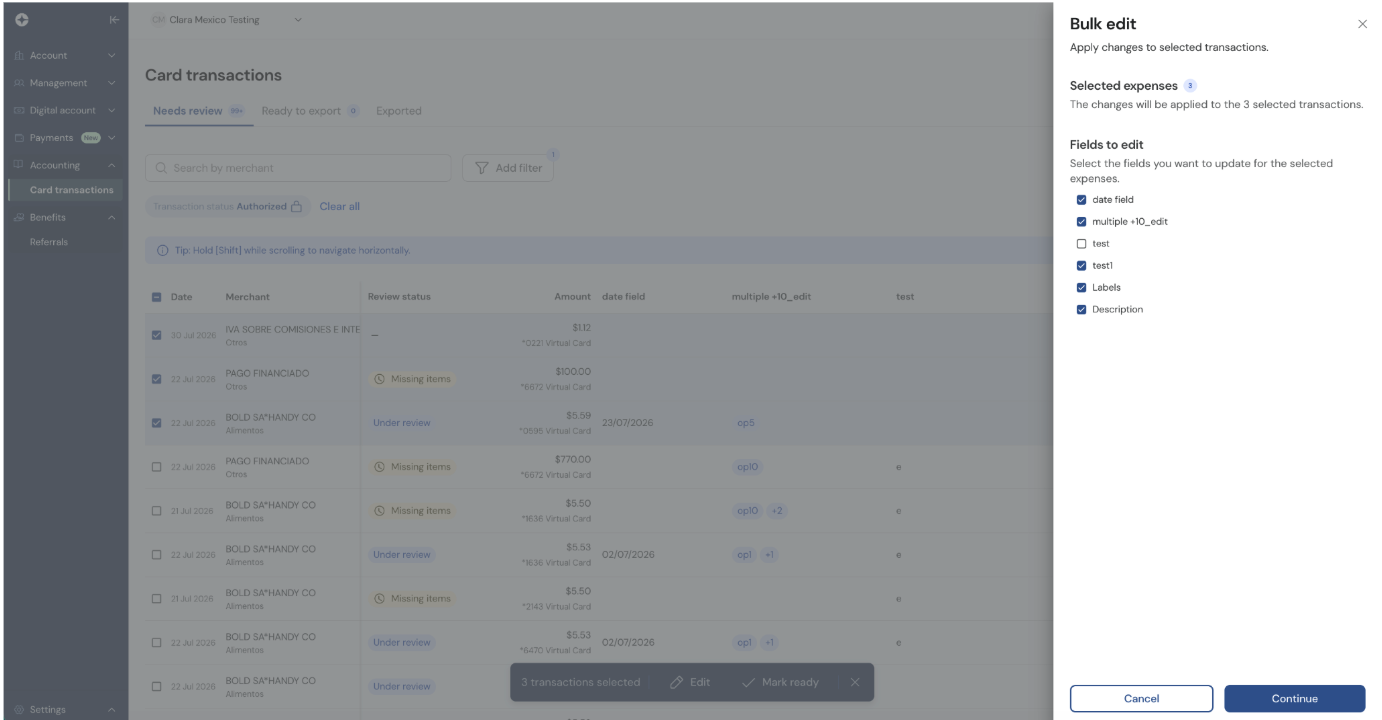Expand the Digital account chevron
1382x720 pixels.
pos(112,110)
